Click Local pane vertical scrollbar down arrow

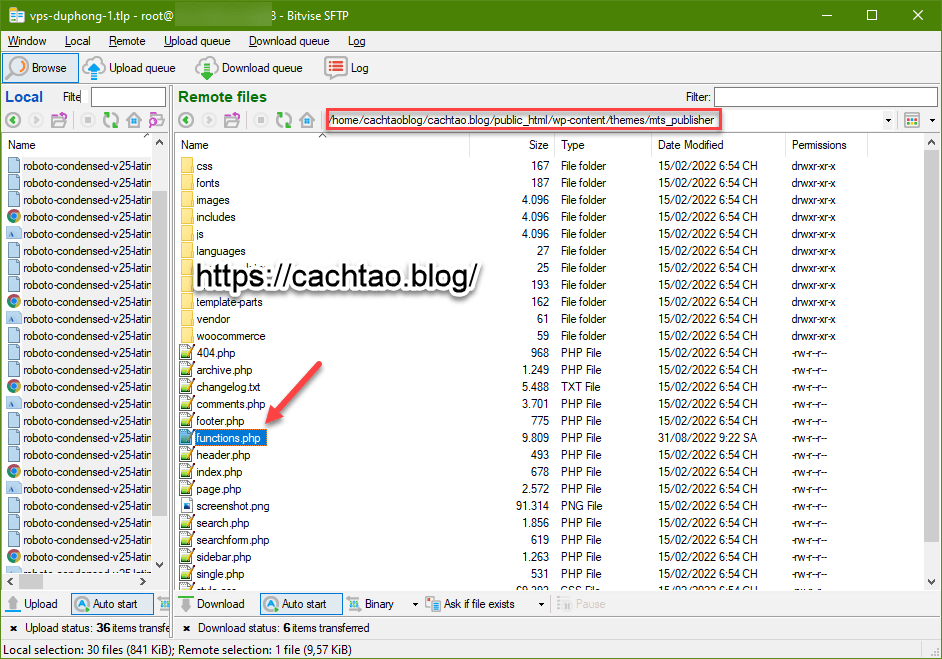tap(159, 564)
